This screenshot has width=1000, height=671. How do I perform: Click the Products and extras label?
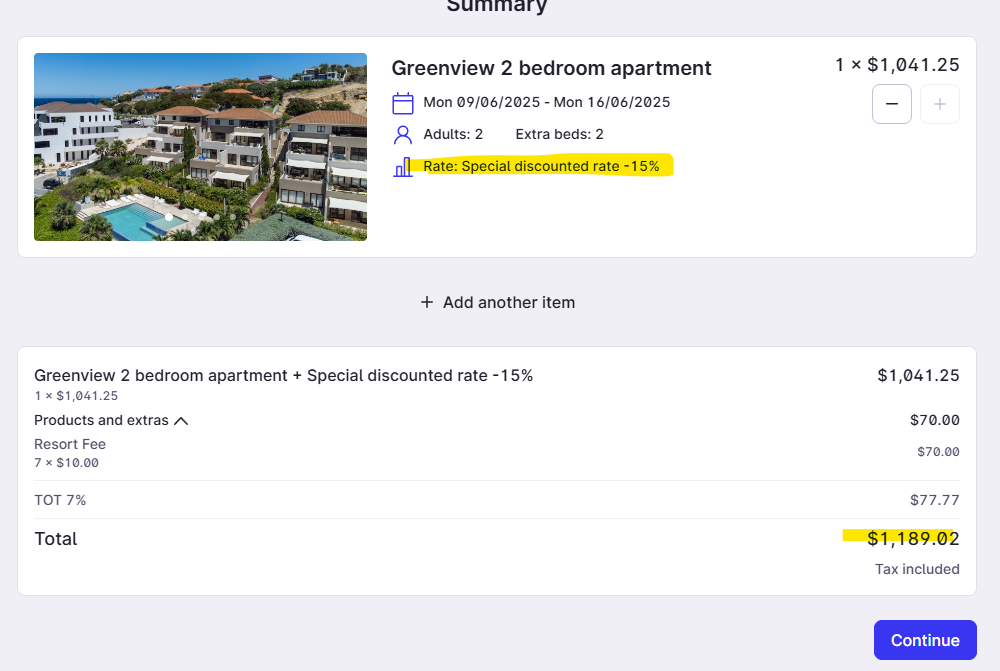[x=101, y=420]
